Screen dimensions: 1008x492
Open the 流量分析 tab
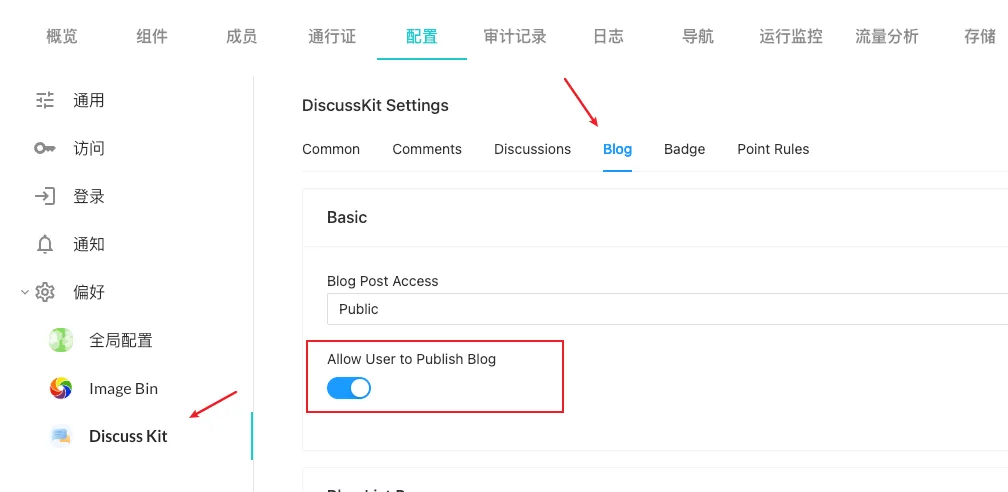pyautogui.click(x=887, y=36)
